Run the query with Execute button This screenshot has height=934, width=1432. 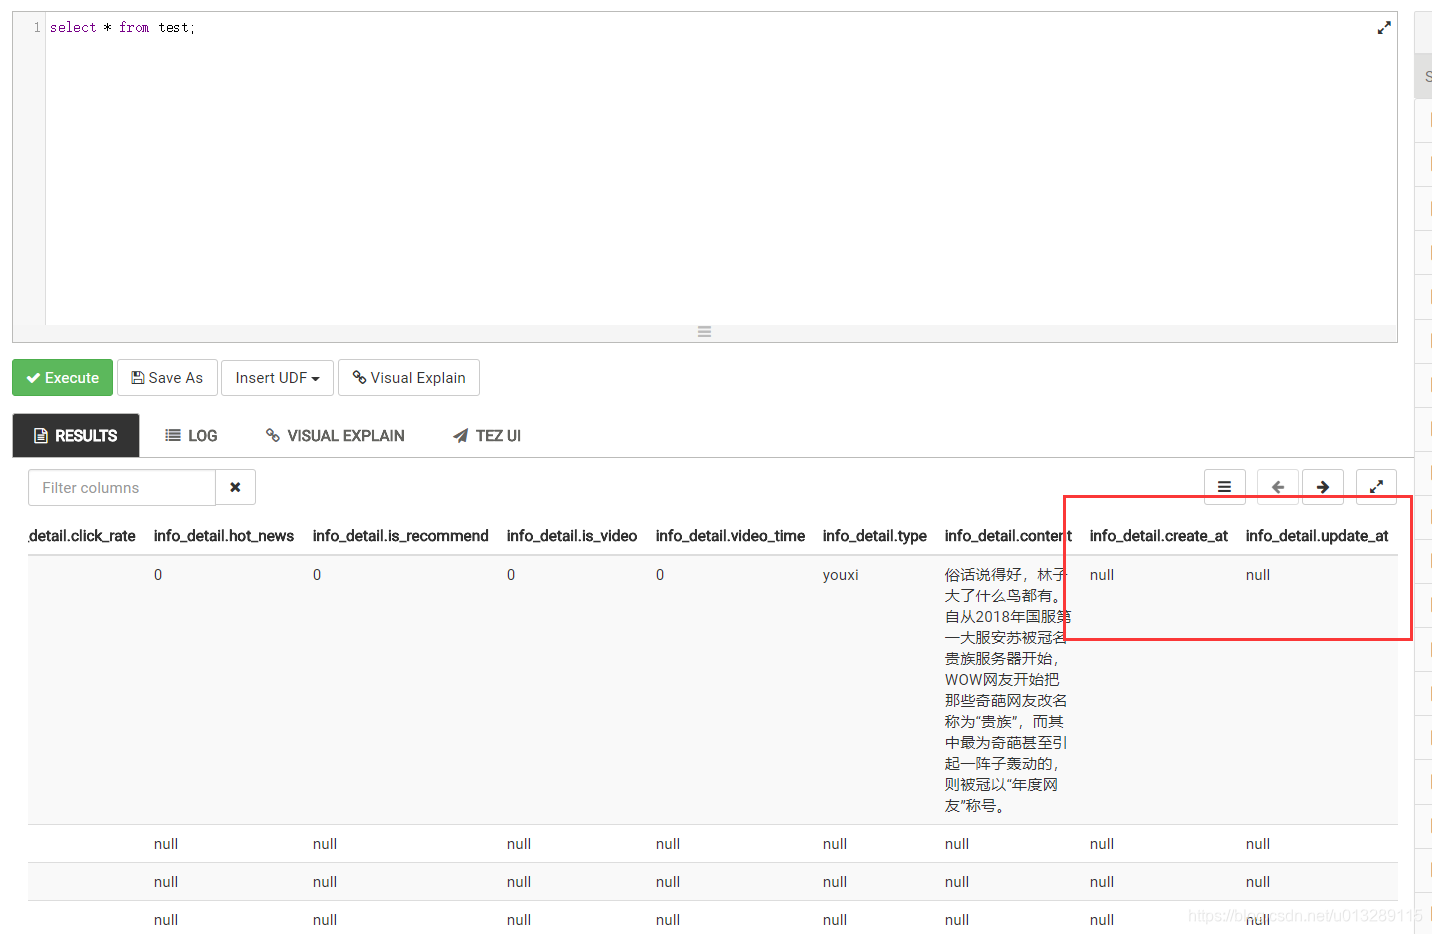(62, 378)
